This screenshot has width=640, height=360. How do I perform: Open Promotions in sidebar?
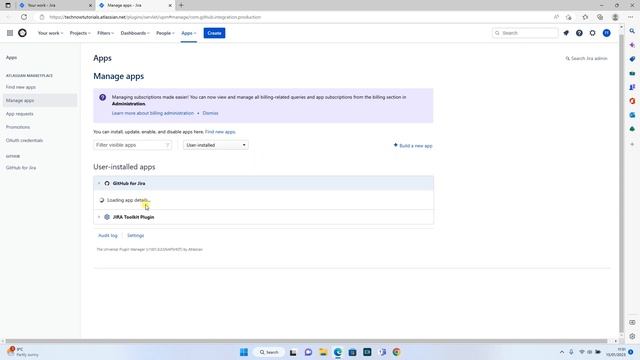point(18,127)
